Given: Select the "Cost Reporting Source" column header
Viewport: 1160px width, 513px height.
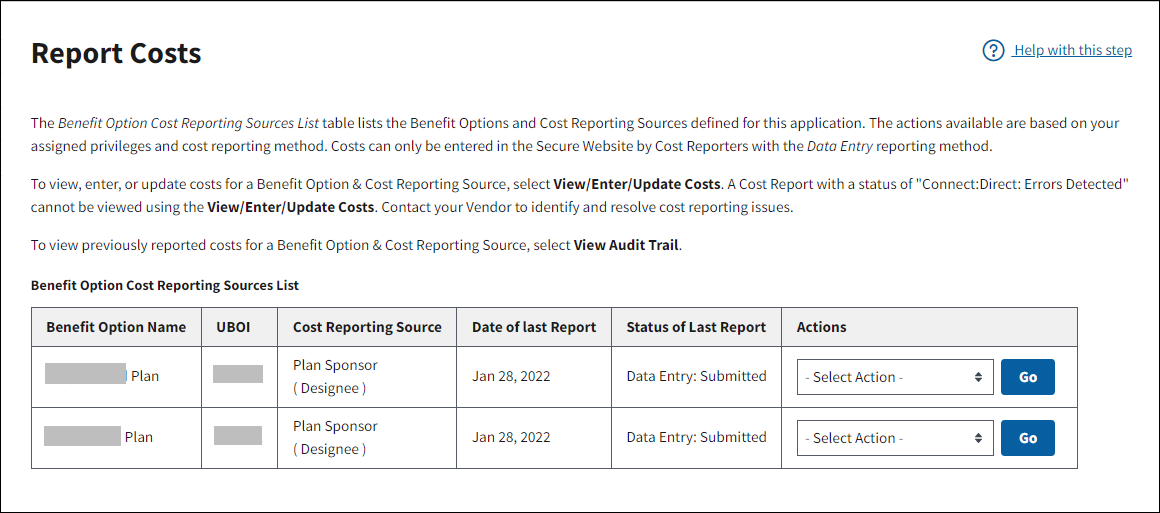Looking at the screenshot, I should click(x=367, y=327).
